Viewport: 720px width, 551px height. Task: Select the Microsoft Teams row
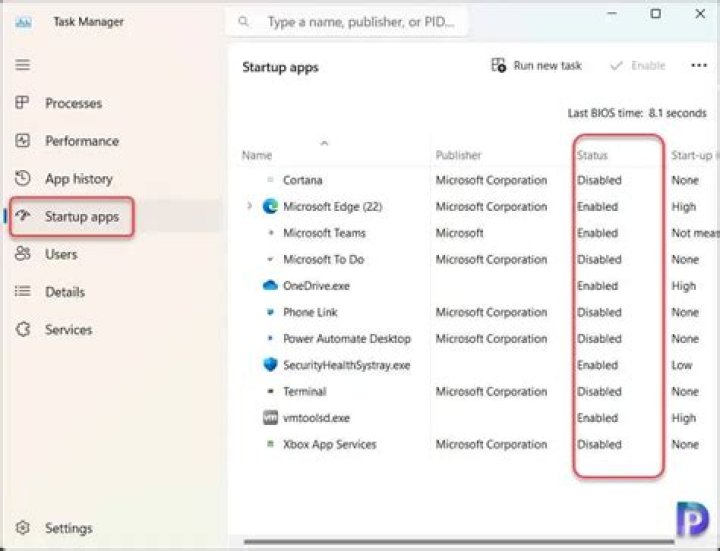click(x=478, y=233)
